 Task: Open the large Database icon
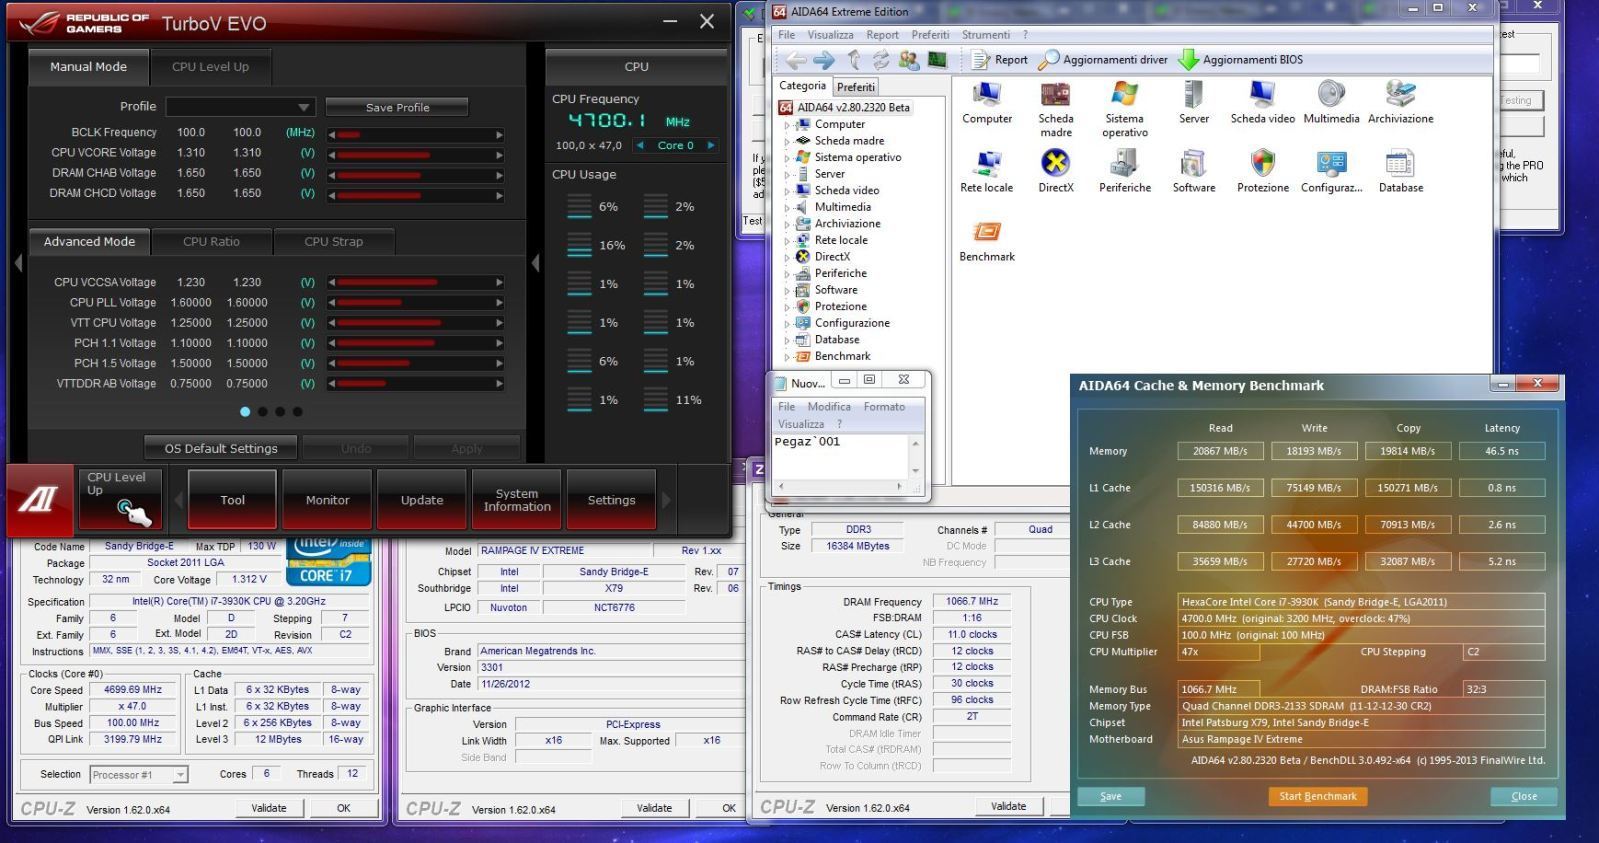[x=1401, y=172]
